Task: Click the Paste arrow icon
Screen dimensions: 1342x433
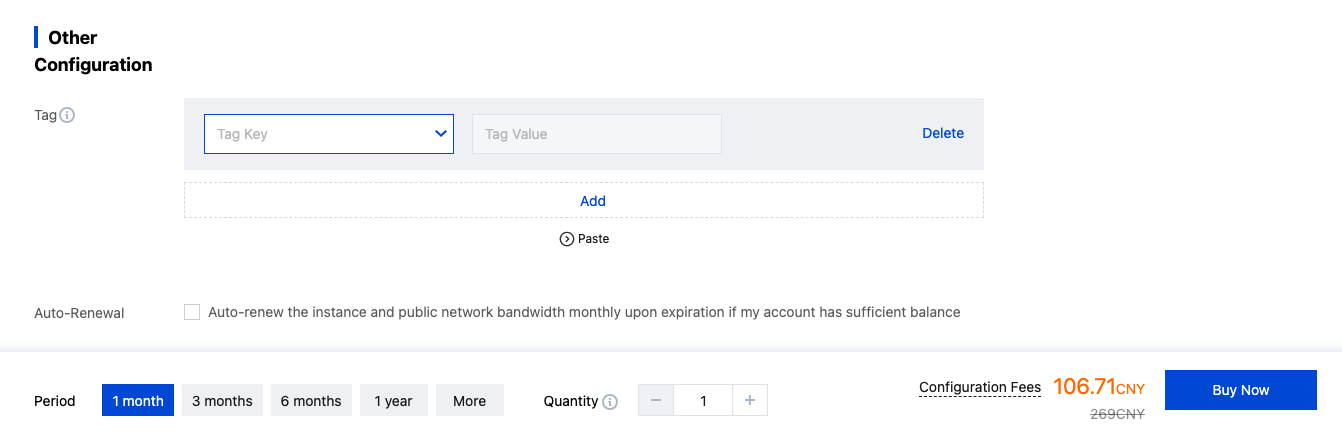Action: pyautogui.click(x=567, y=239)
